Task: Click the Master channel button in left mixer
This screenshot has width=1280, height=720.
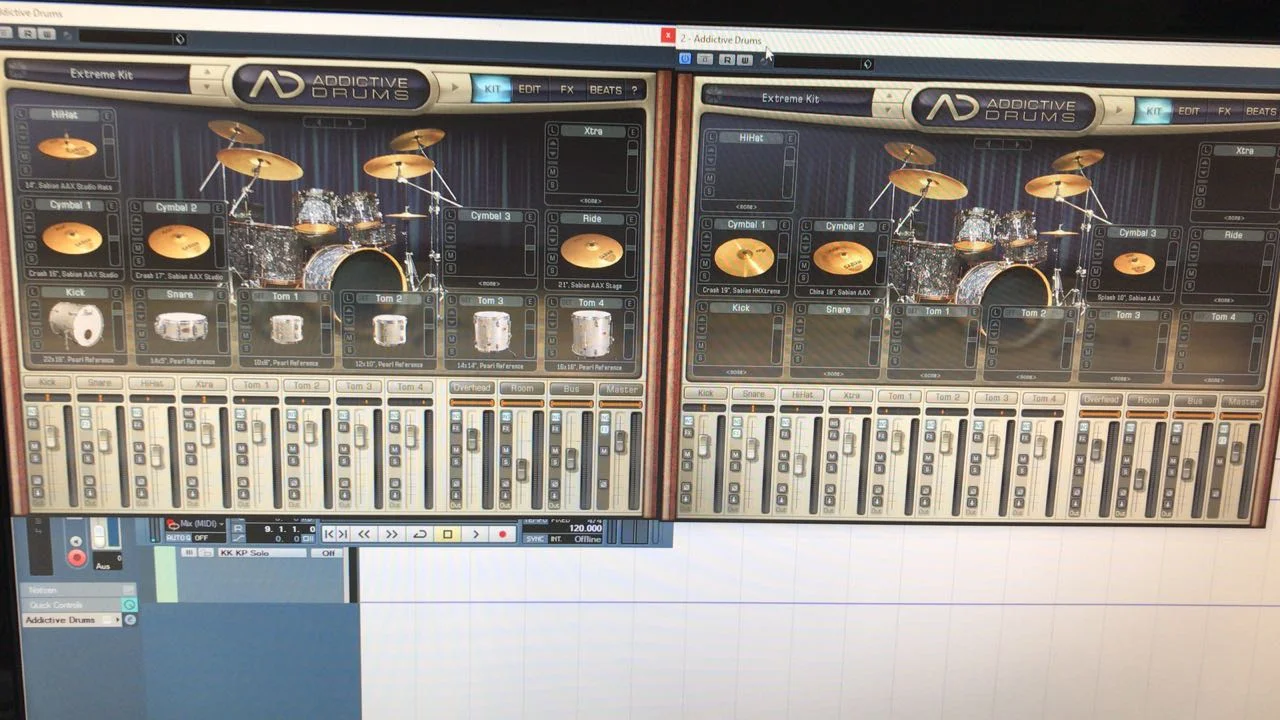Action: [x=621, y=389]
